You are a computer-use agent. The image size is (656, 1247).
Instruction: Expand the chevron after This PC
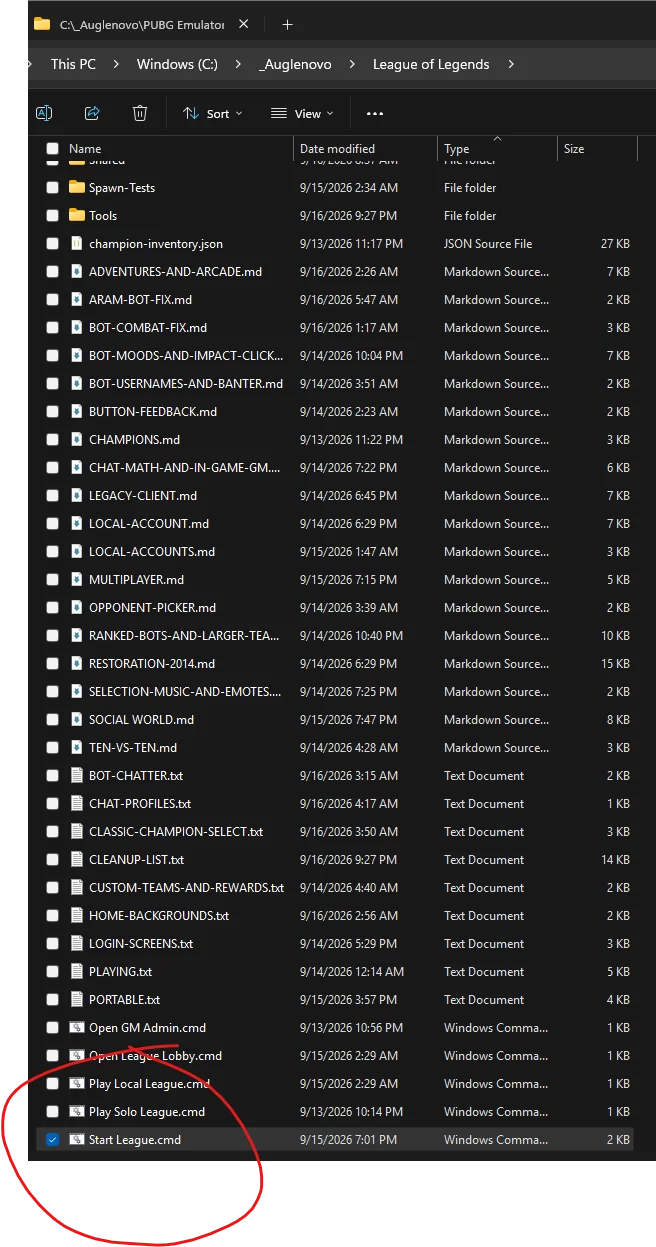(x=116, y=64)
